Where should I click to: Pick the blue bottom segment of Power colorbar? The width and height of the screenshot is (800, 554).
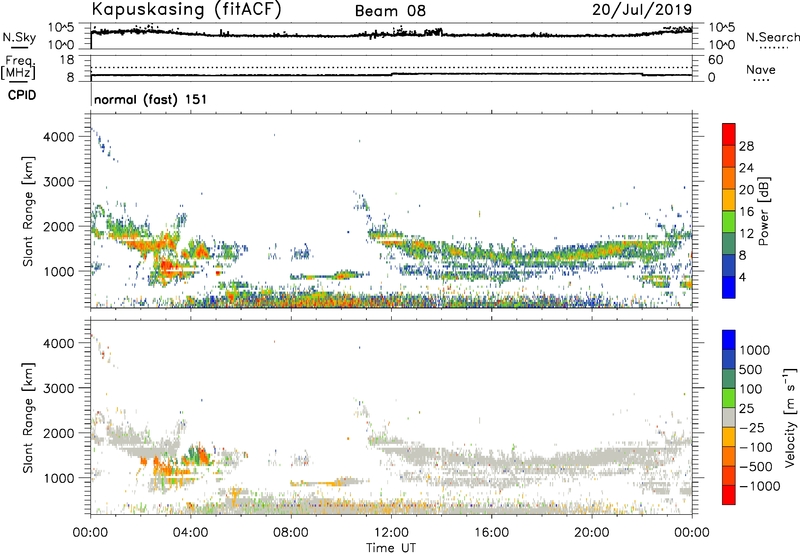tap(729, 287)
